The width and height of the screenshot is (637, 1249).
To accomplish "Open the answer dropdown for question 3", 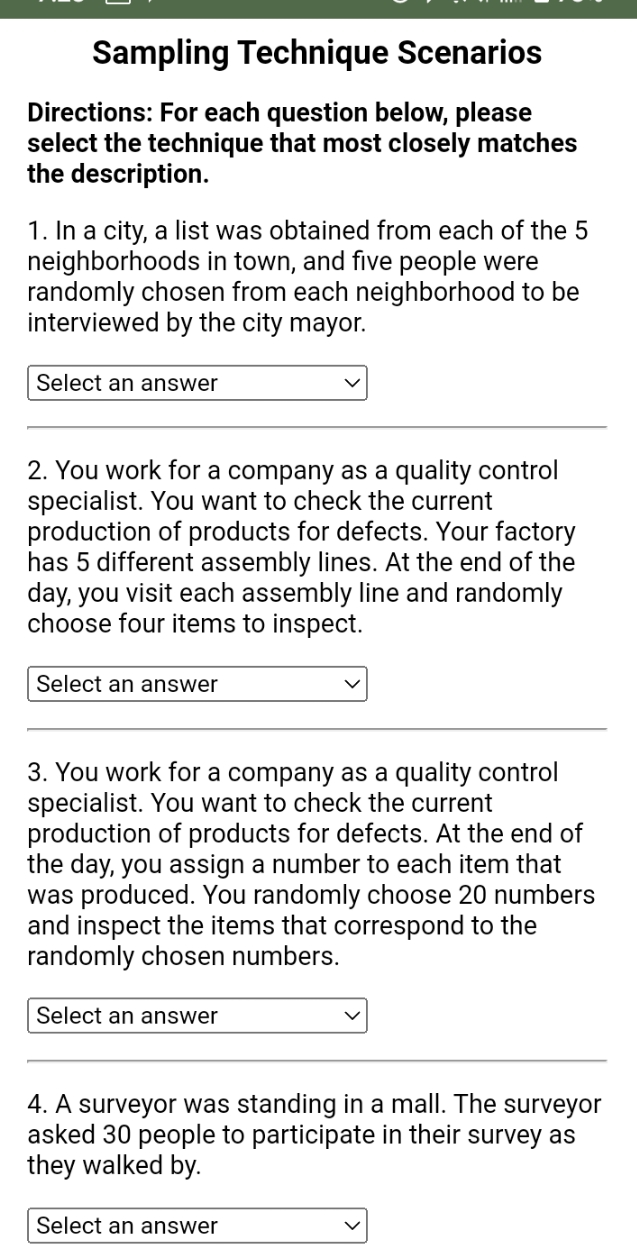I will coord(197,1016).
